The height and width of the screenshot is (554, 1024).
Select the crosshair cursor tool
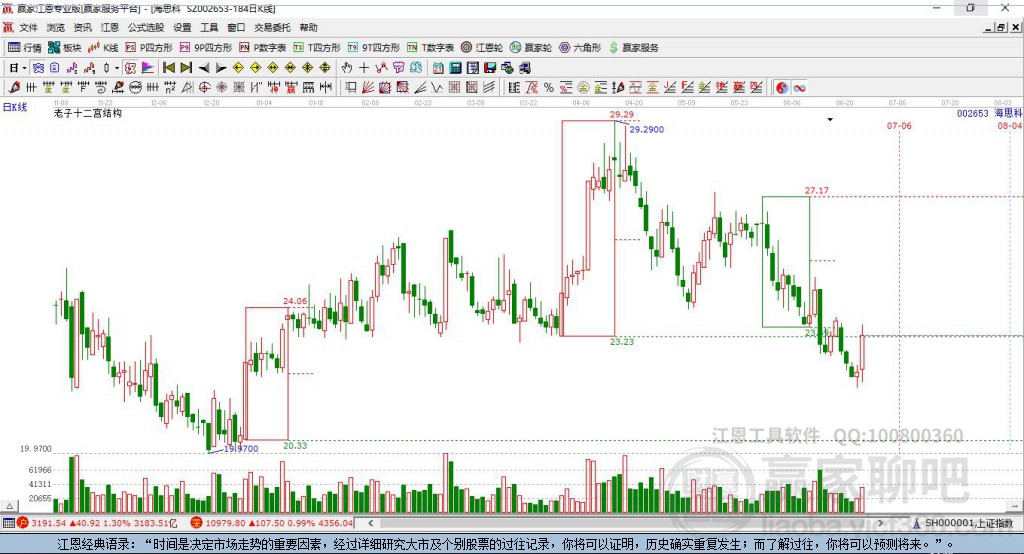click(364, 68)
